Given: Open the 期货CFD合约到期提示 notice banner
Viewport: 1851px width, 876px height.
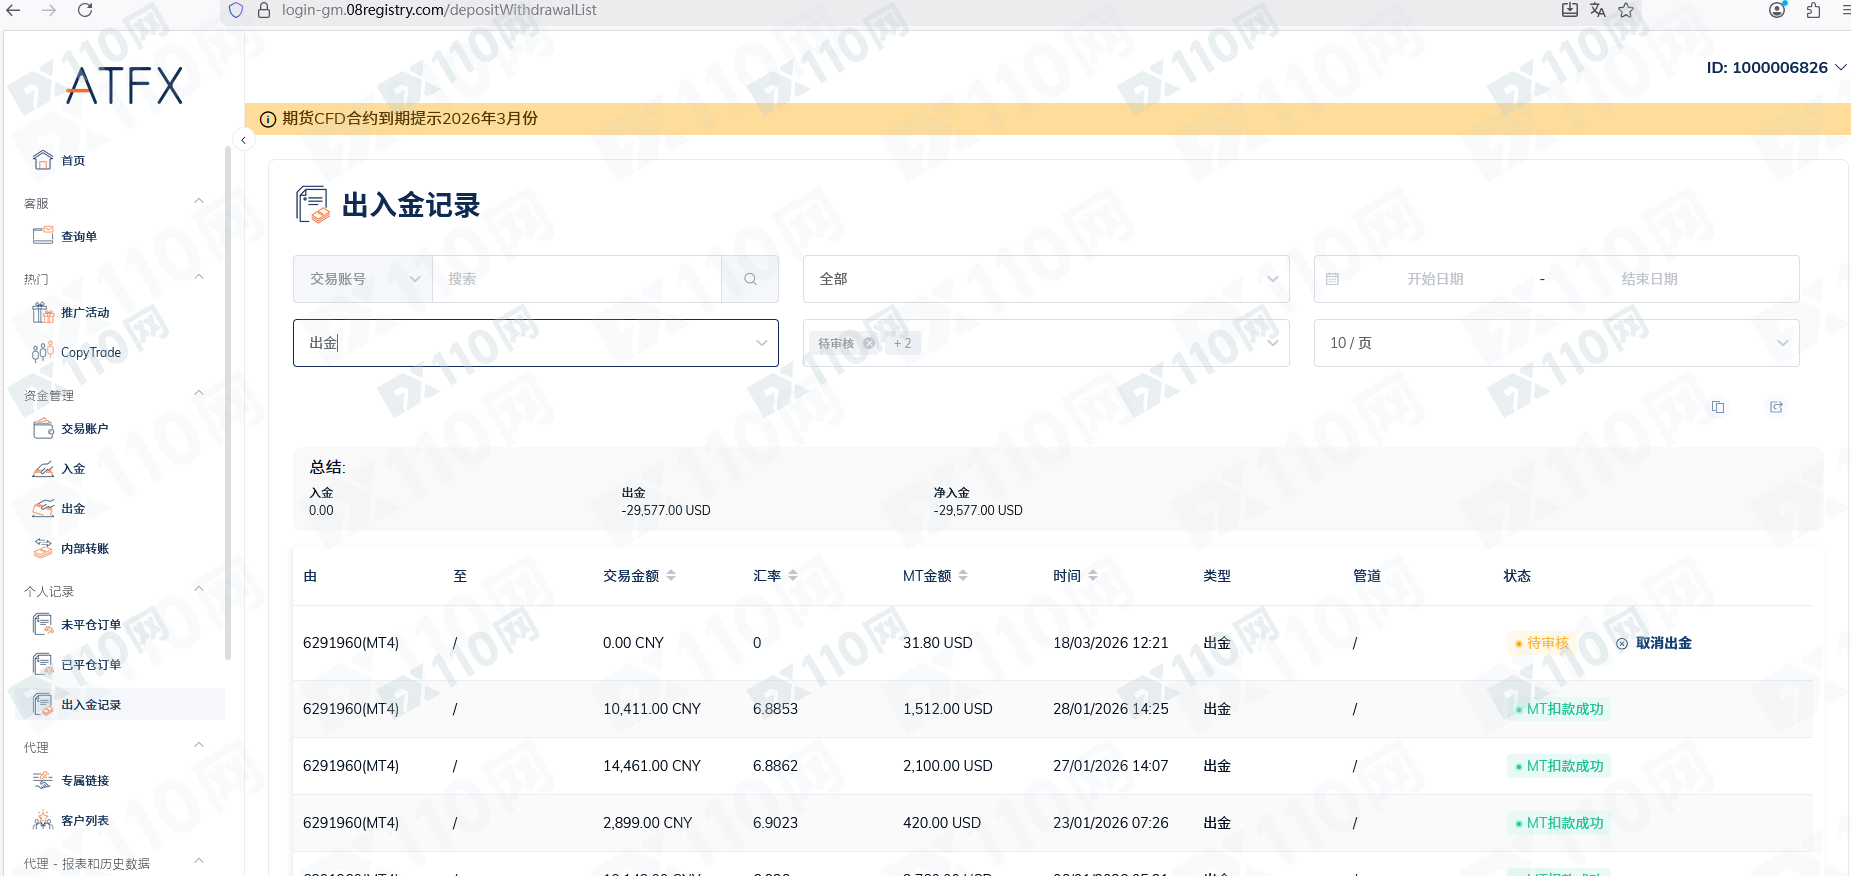Looking at the screenshot, I should click(x=410, y=118).
